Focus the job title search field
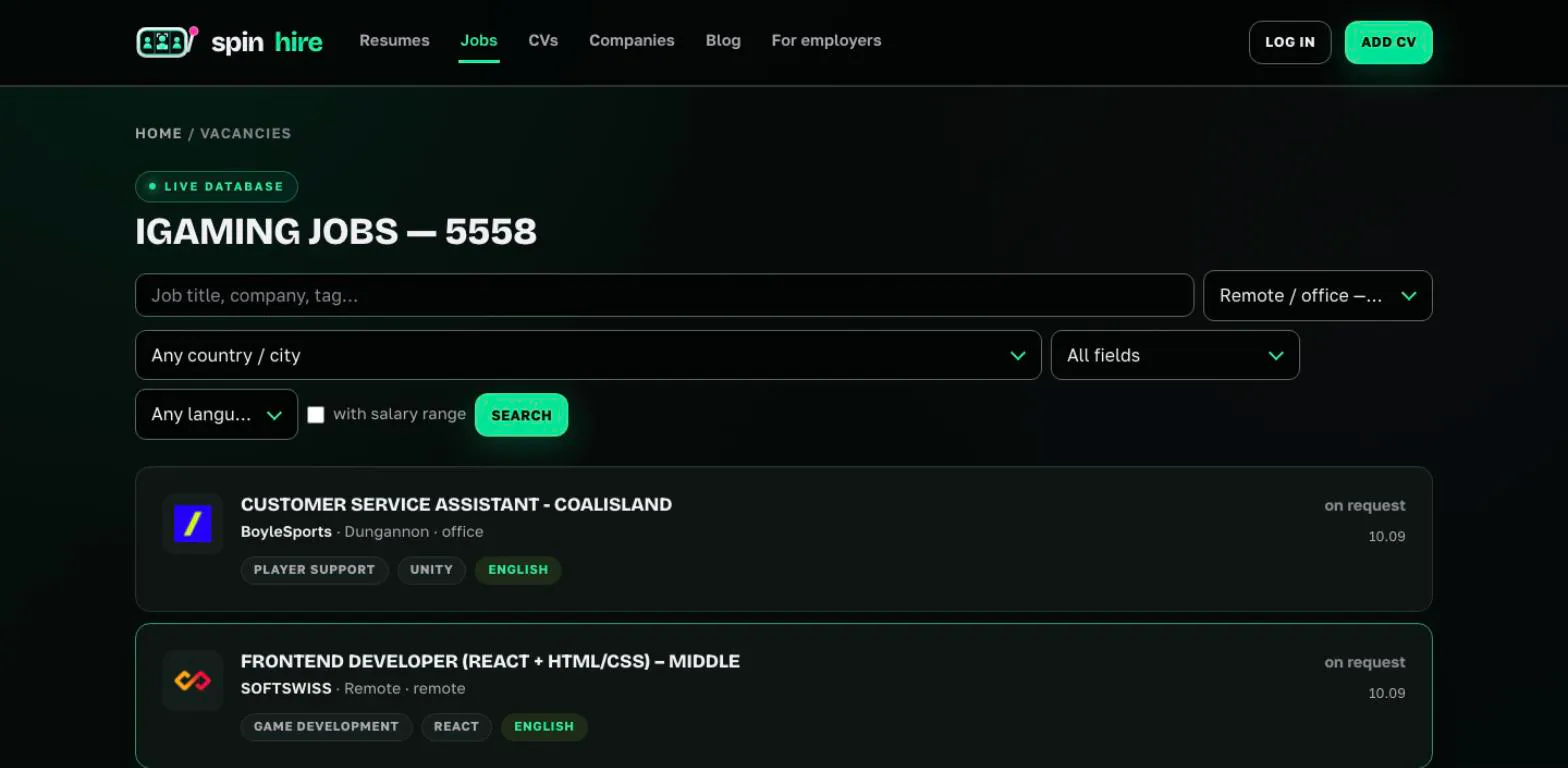The image size is (1568, 768). (665, 296)
